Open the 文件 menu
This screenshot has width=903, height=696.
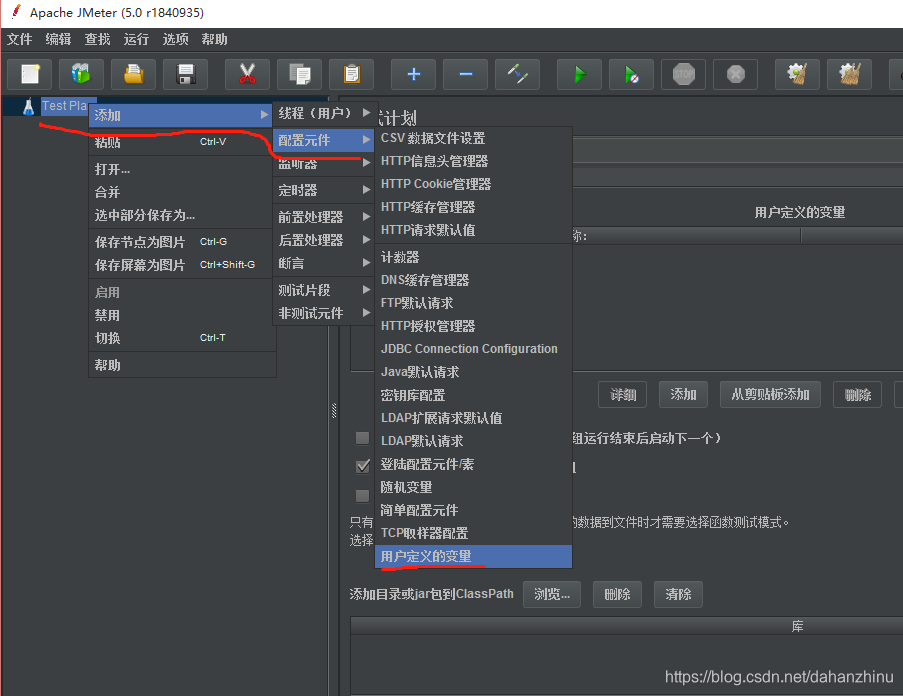20,39
